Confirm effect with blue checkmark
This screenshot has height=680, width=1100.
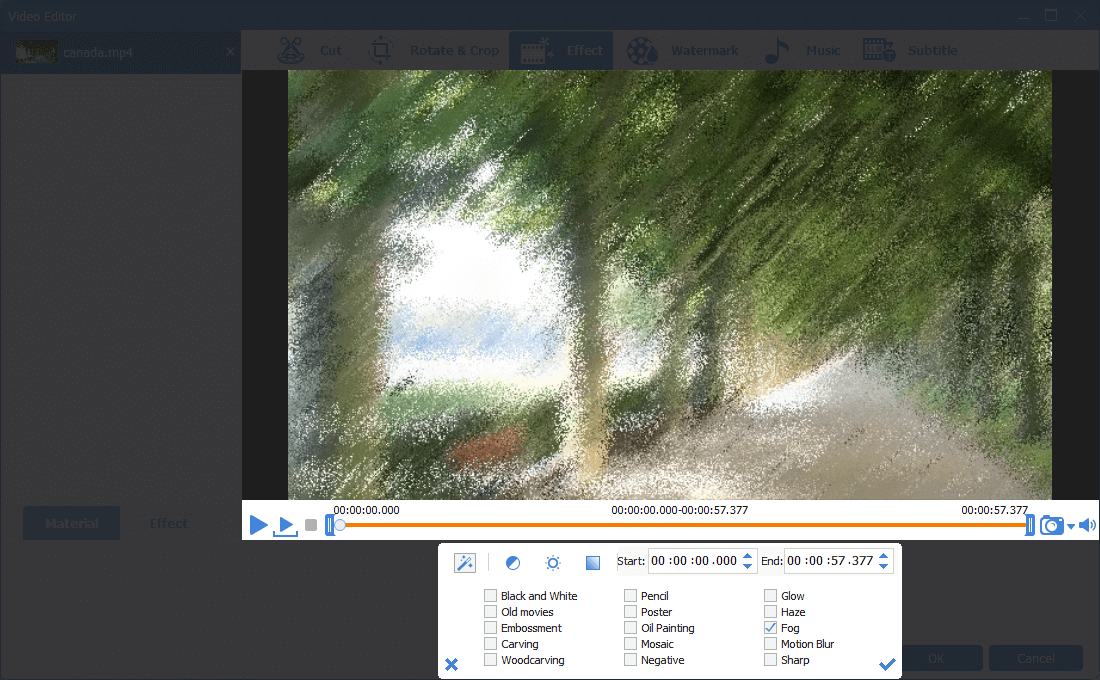tap(887, 664)
